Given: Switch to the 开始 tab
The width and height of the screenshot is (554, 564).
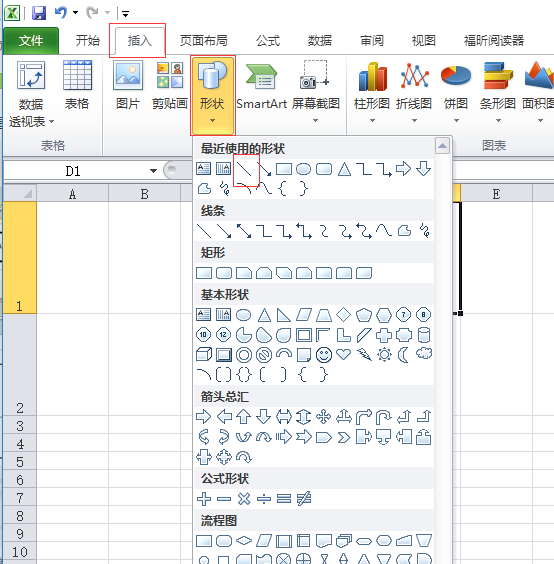Looking at the screenshot, I should pos(87,40).
